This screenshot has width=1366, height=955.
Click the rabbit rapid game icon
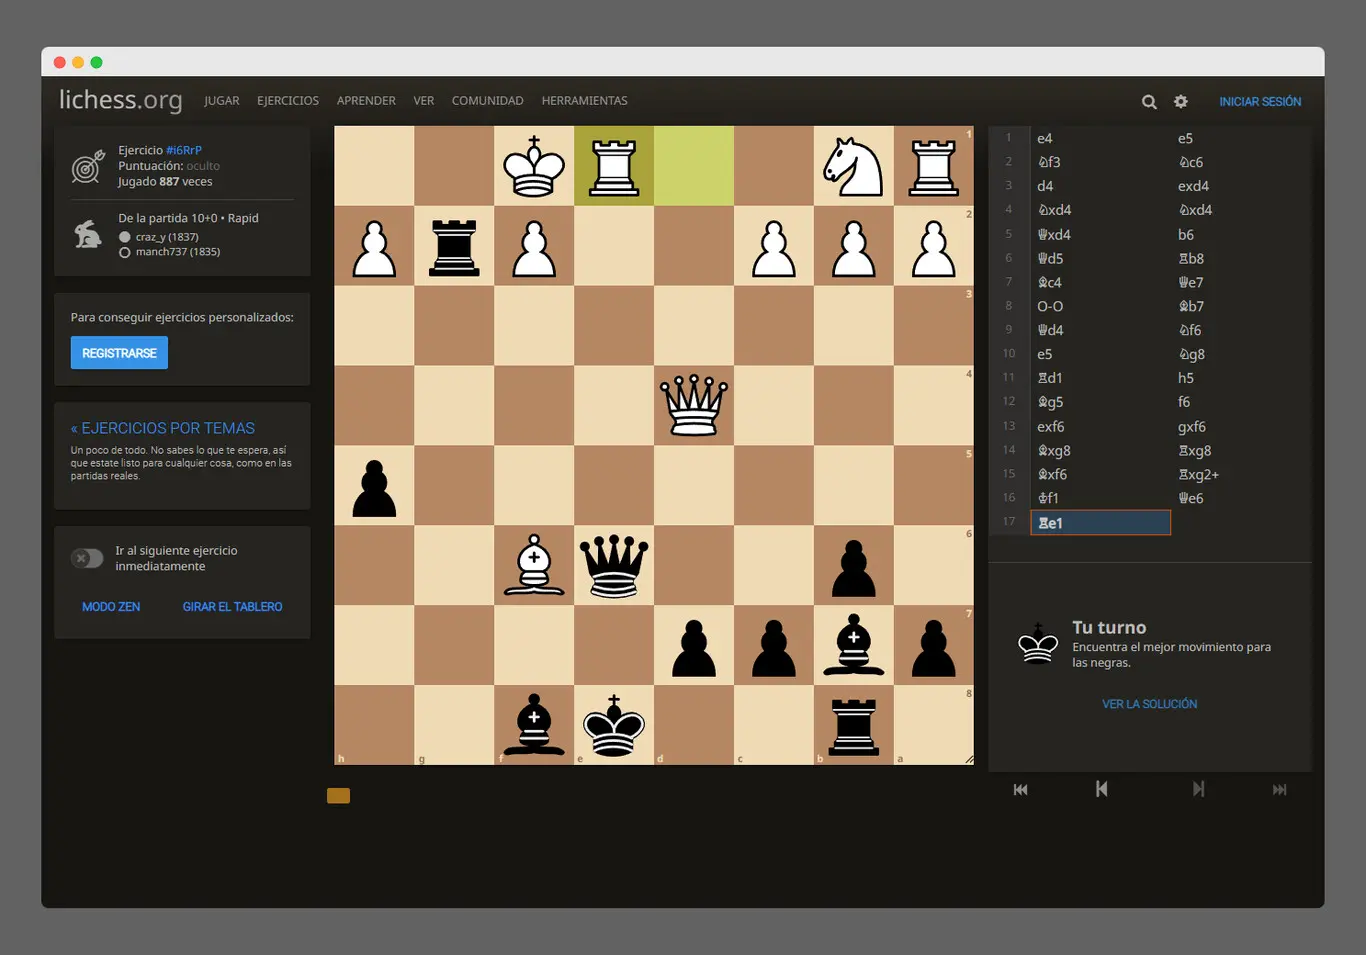[x=88, y=234]
